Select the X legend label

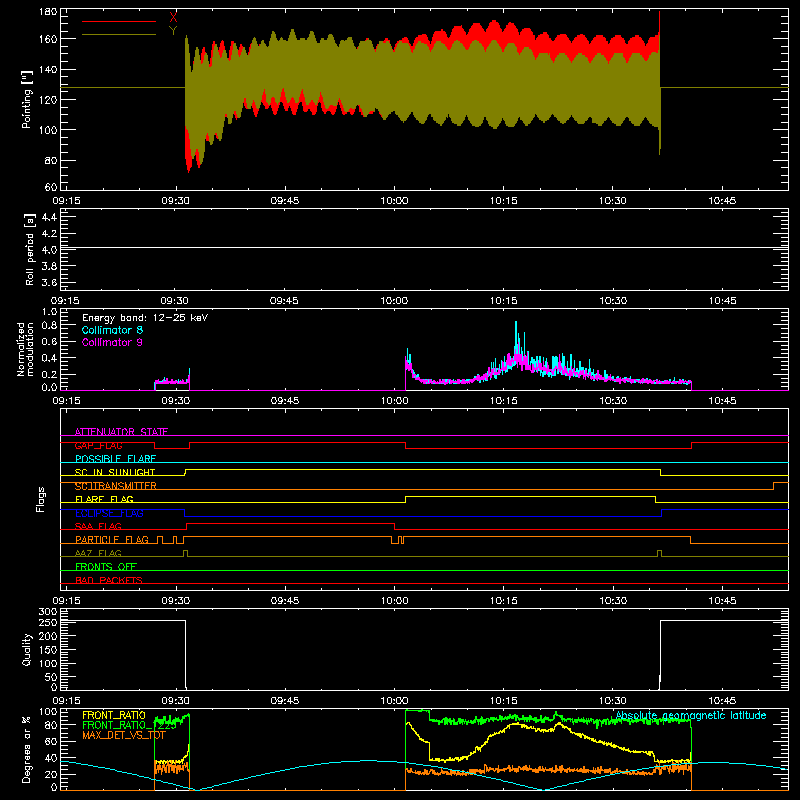(x=173, y=18)
